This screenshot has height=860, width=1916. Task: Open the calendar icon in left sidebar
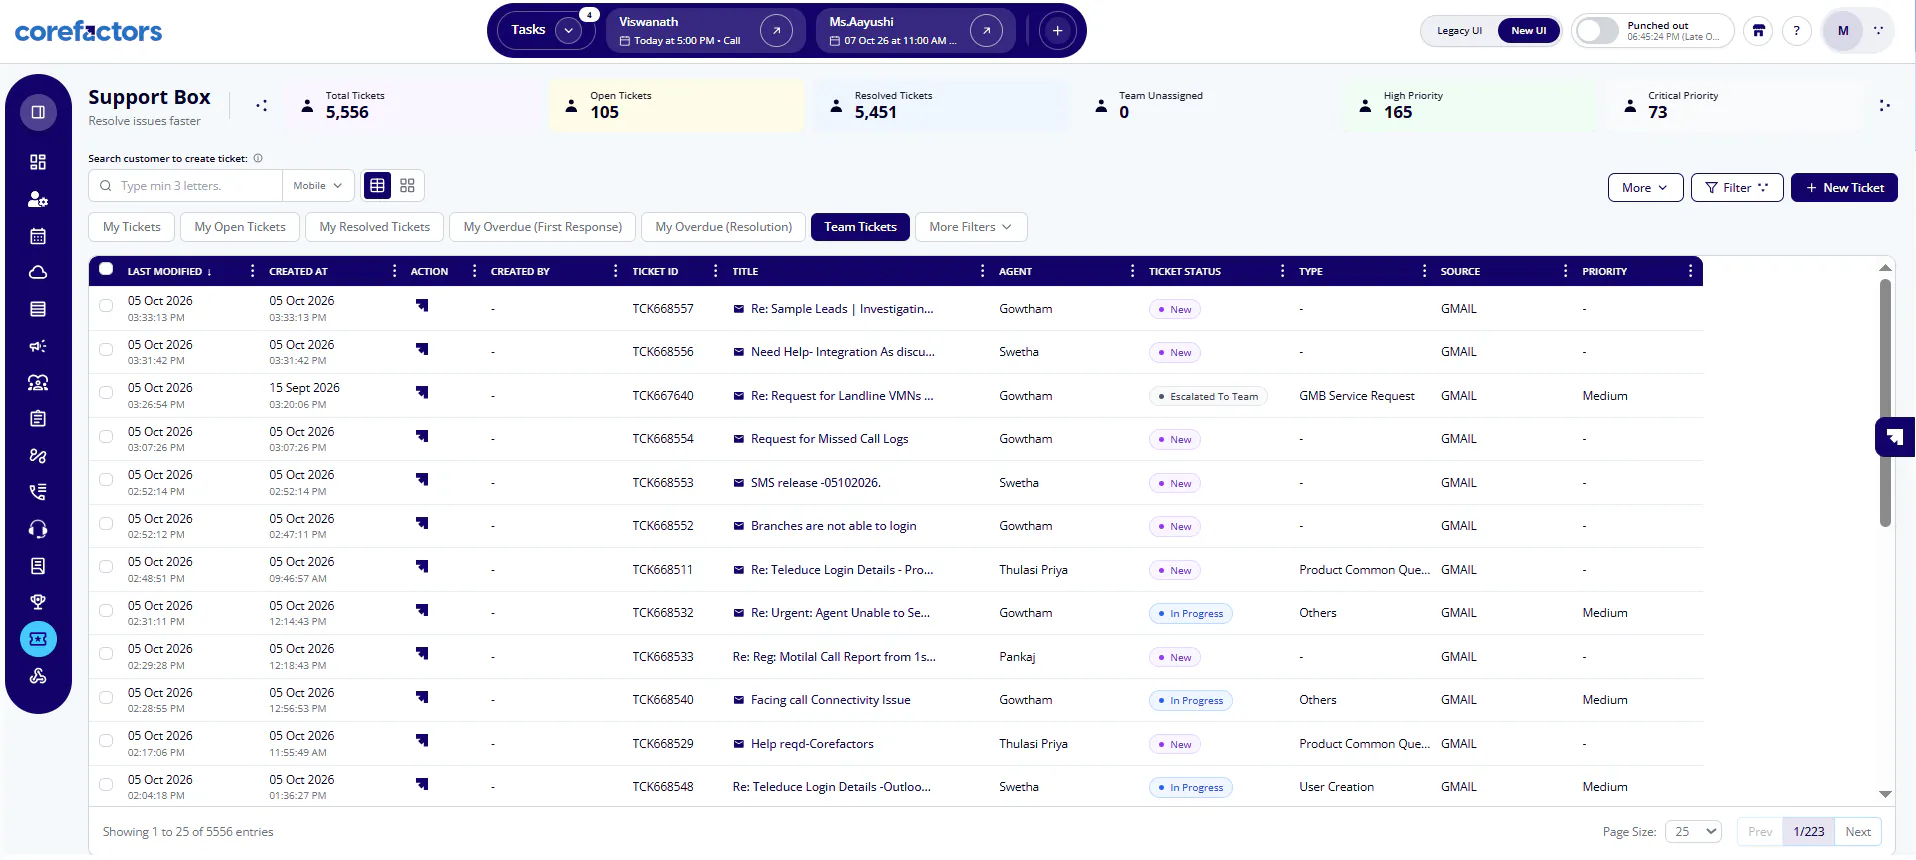(38, 236)
